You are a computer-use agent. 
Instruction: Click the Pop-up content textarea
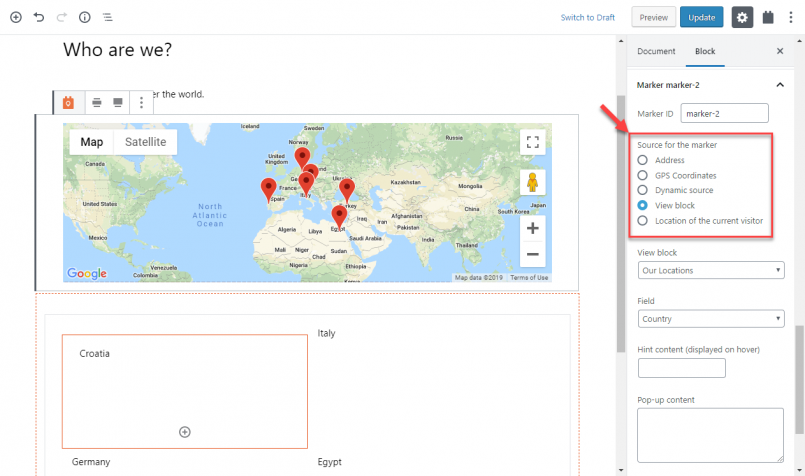click(x=711, y=435)
